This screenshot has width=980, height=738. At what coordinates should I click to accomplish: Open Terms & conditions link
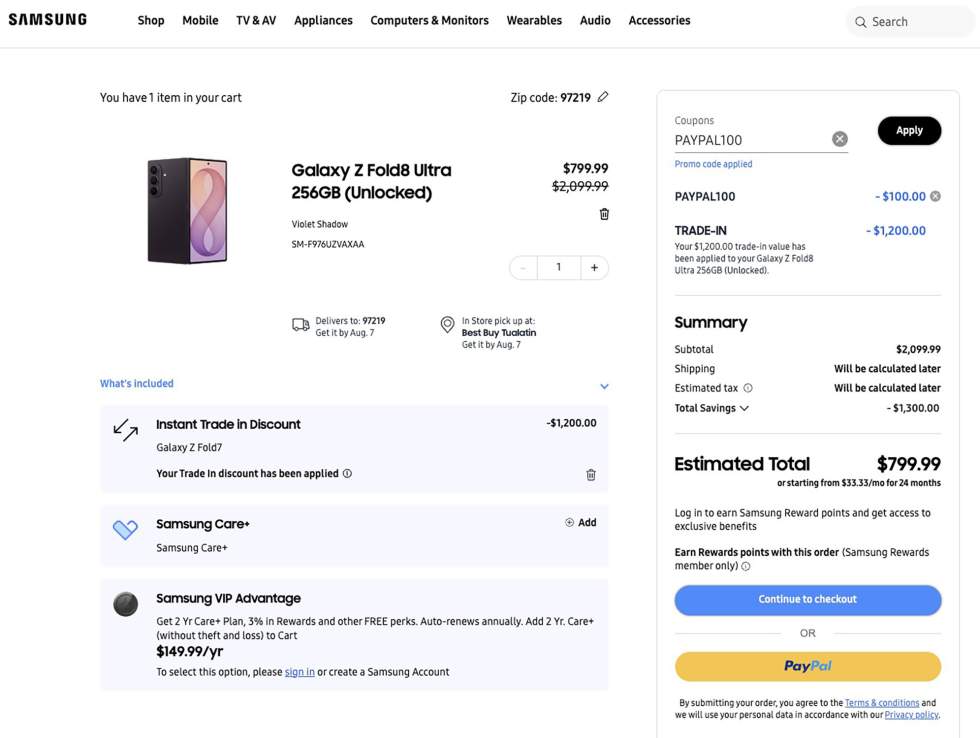tap(882, 703)
